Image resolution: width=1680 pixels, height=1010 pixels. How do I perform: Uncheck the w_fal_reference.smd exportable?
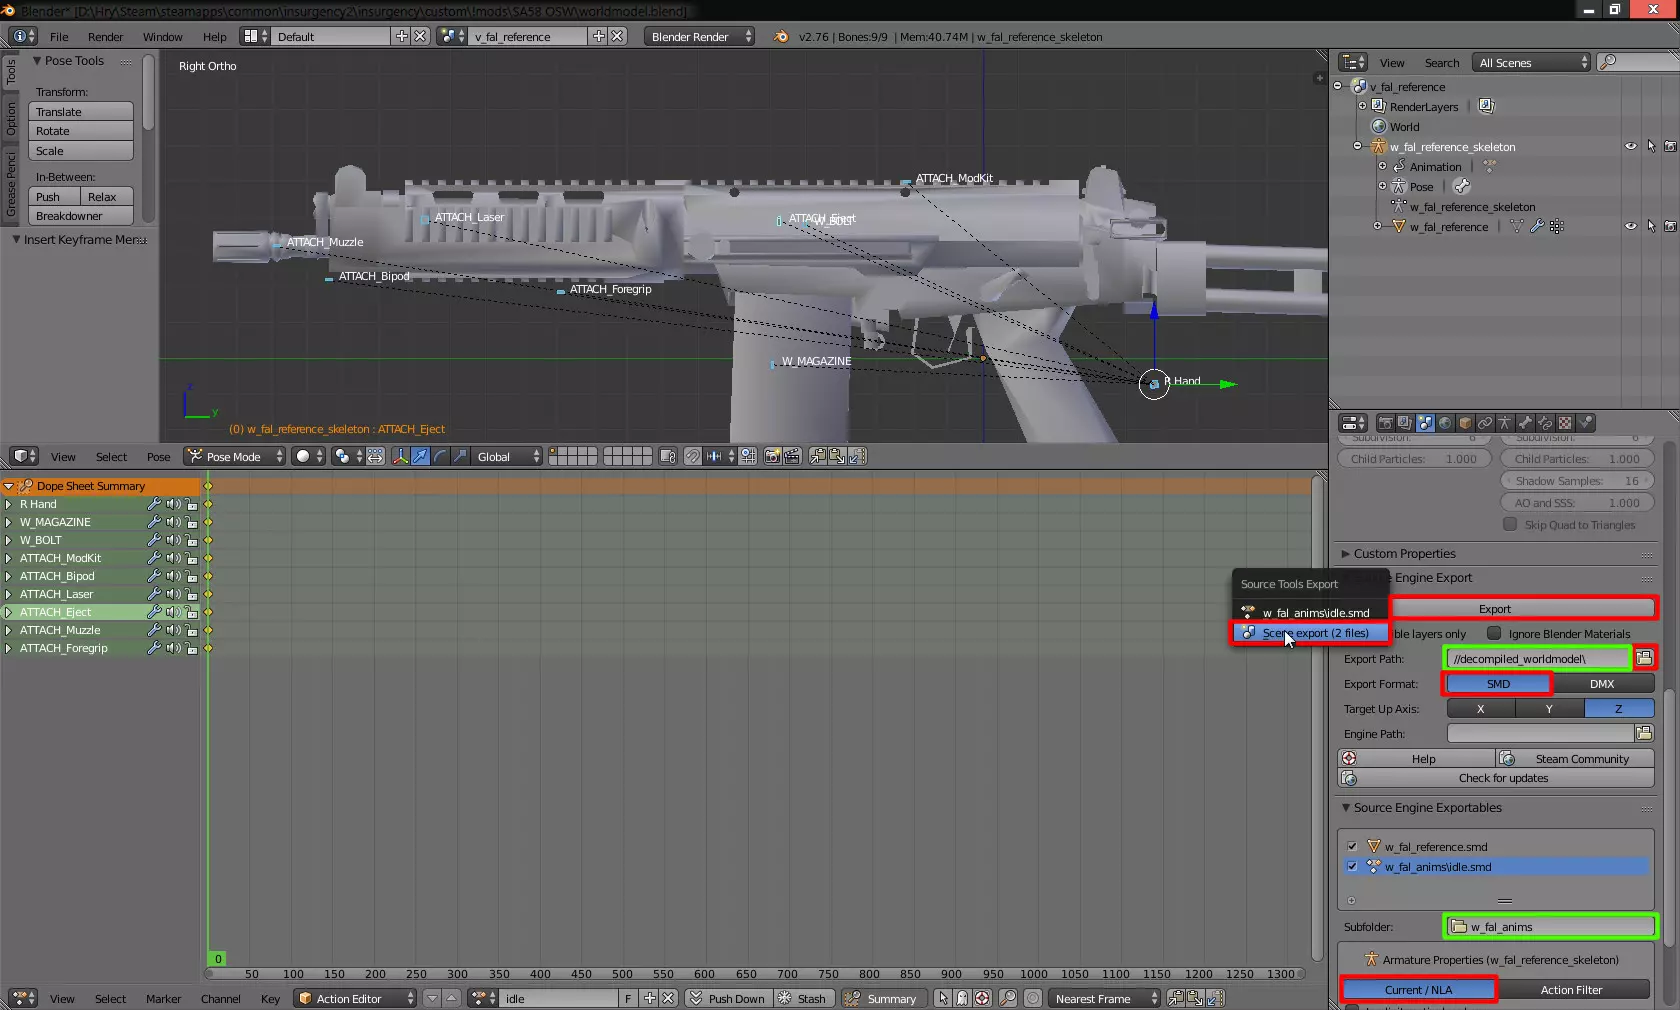pos(1352,846)
